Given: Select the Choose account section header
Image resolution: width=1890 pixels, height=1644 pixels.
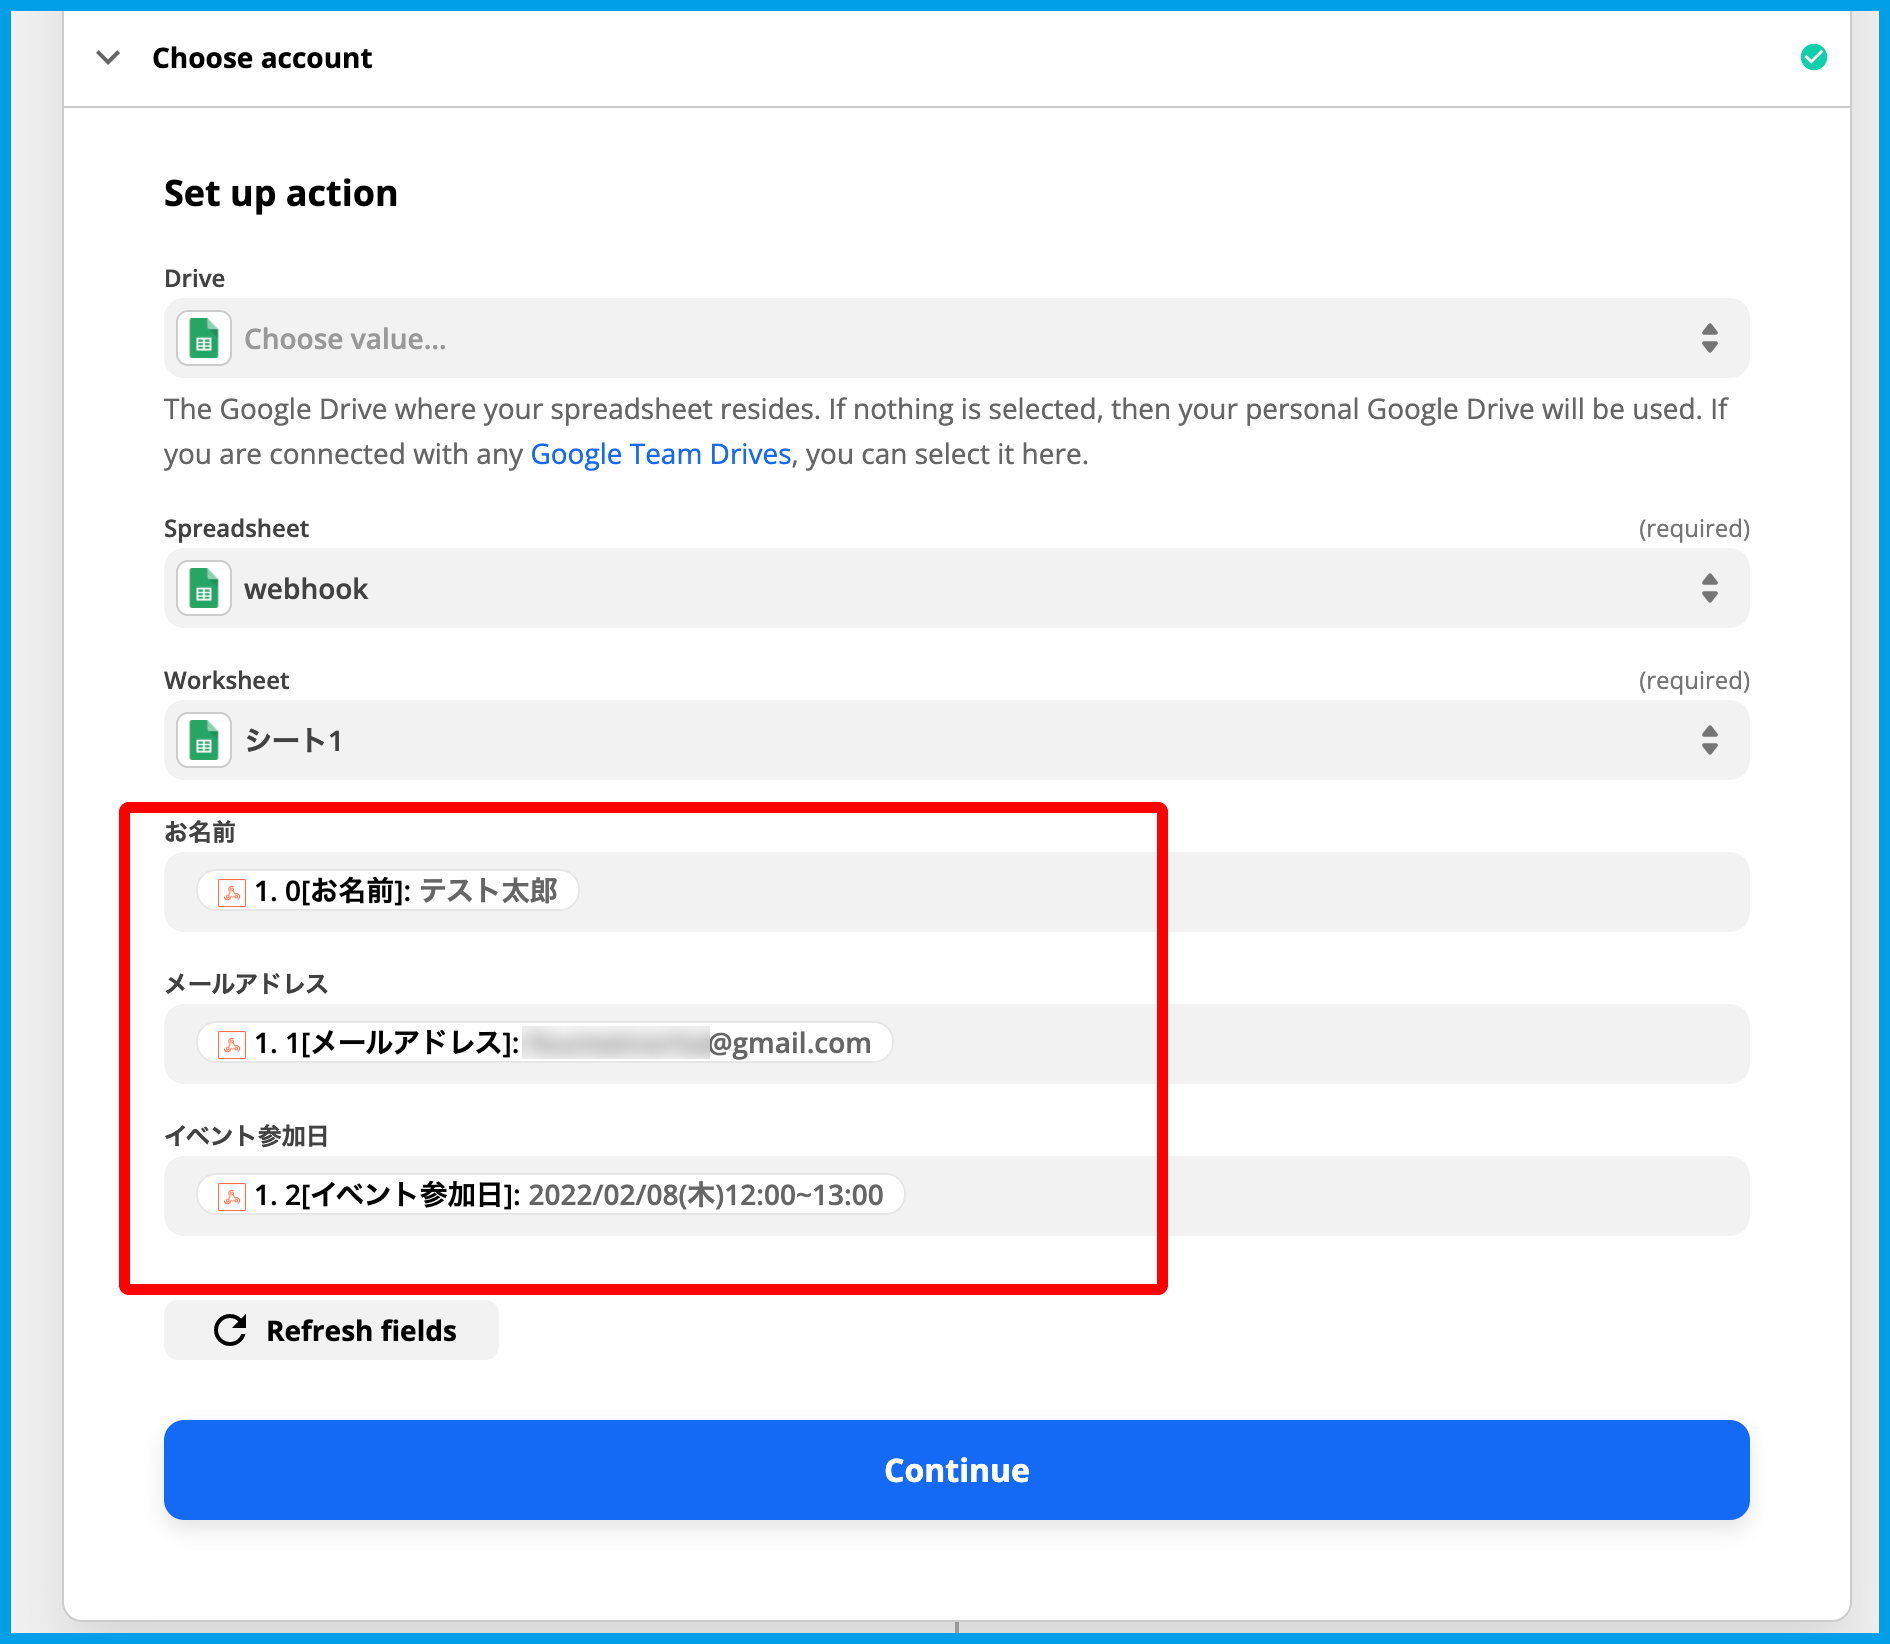Looking at the screenshot, I should (262, 58).
